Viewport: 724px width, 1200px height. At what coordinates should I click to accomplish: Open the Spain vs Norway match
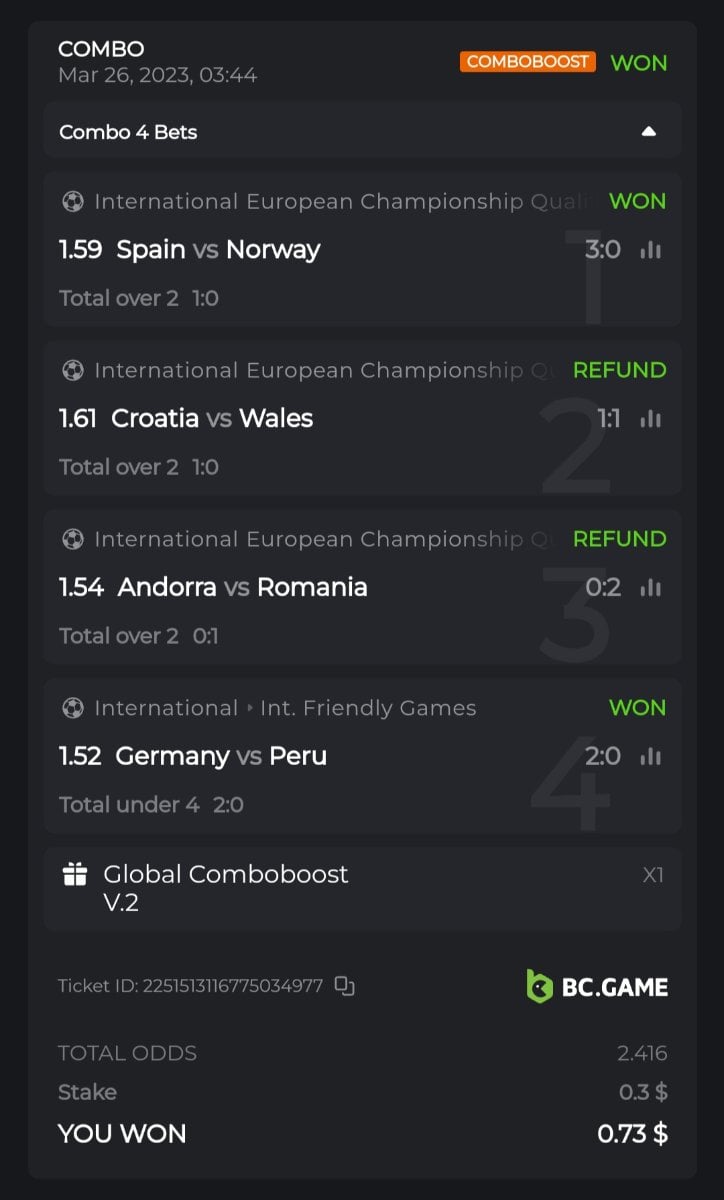218,249
